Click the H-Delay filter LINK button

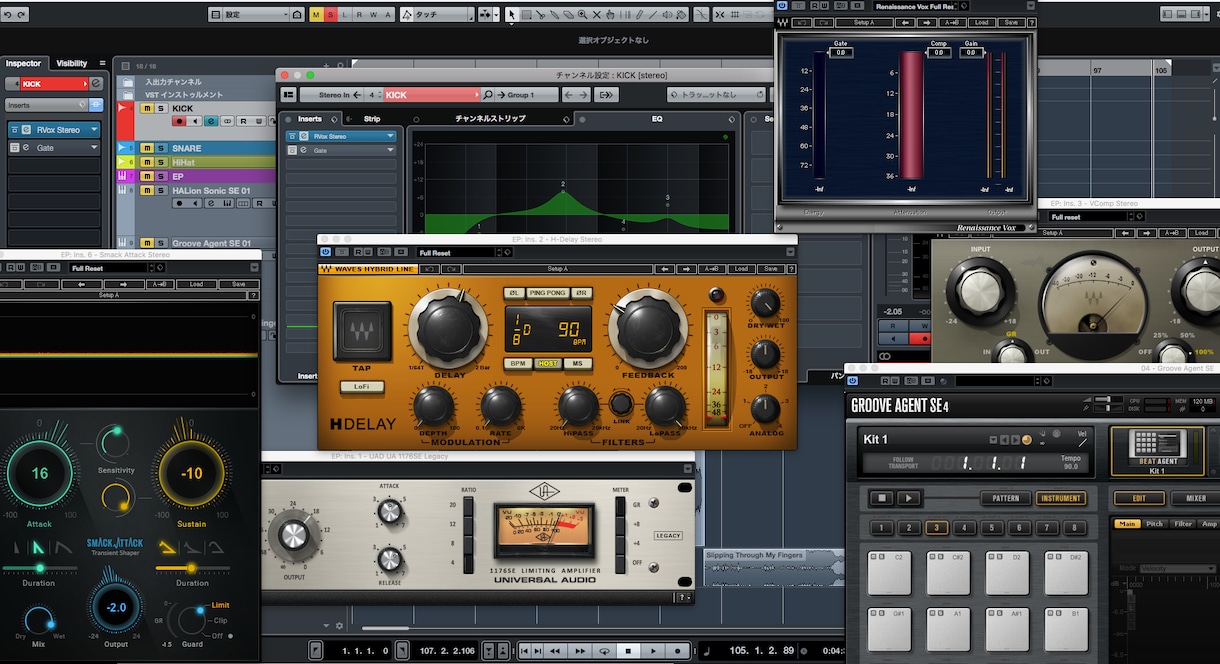pyautogui.click(x=621, y=404)
